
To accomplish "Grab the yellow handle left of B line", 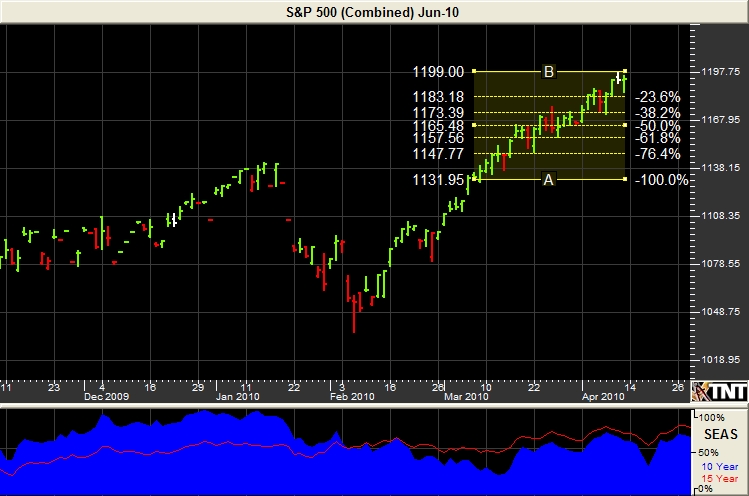I will 474,71.
